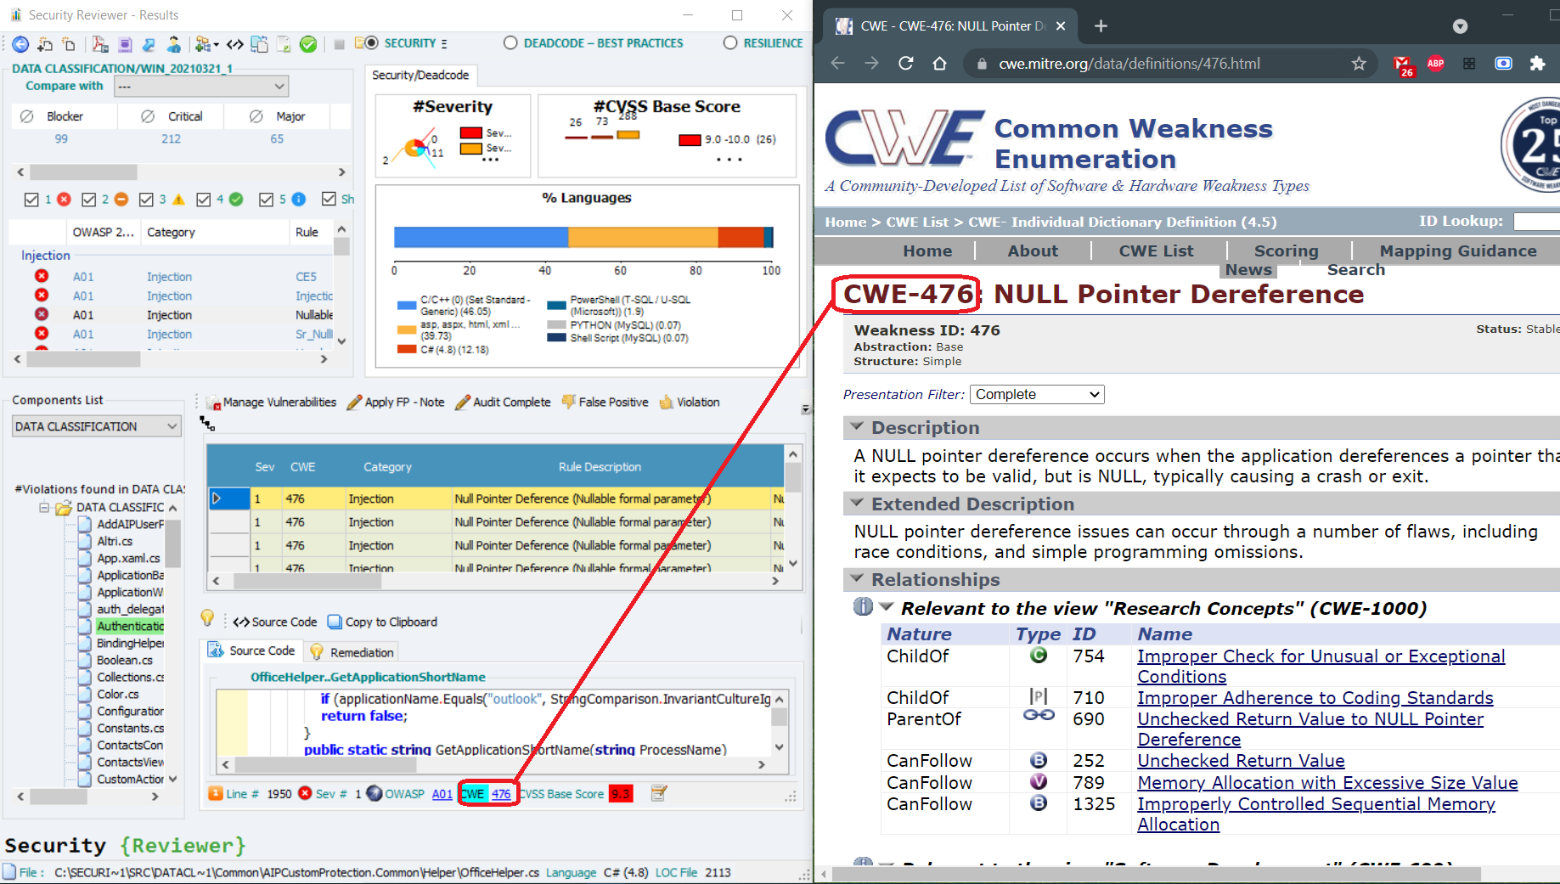The image size is (1560, 884).
Task: Toggle severity 4 checkbox filter
Action: coord(204,199)
